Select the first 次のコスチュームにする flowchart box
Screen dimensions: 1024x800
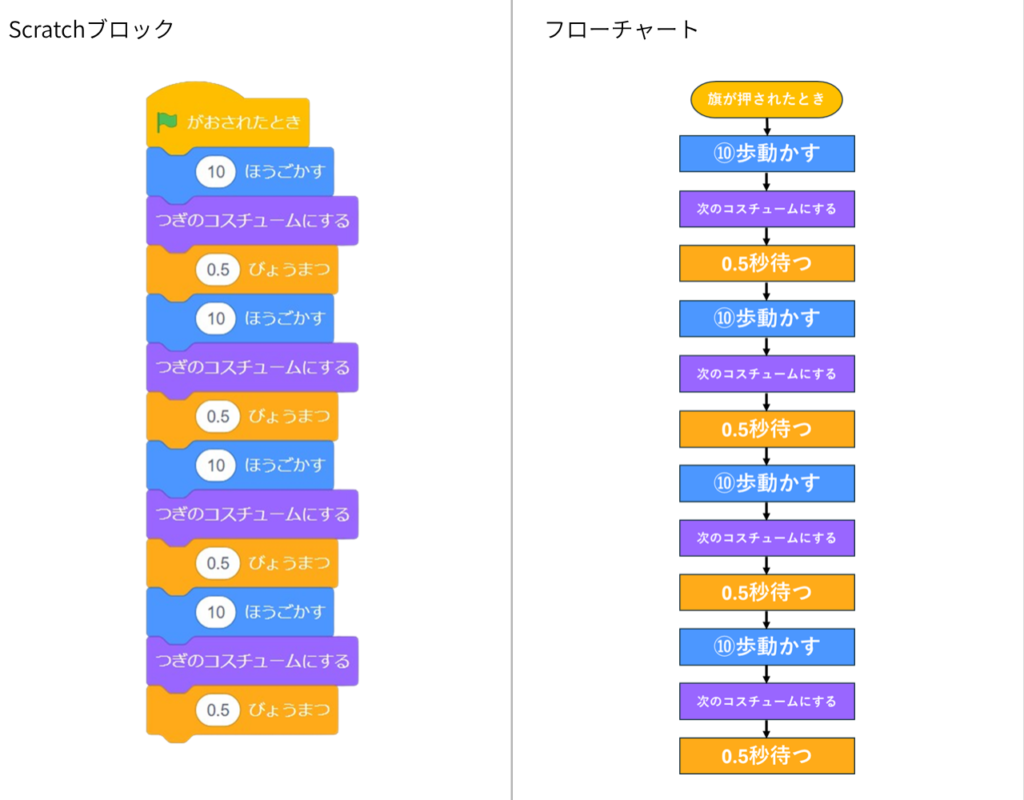pos(767,209)
